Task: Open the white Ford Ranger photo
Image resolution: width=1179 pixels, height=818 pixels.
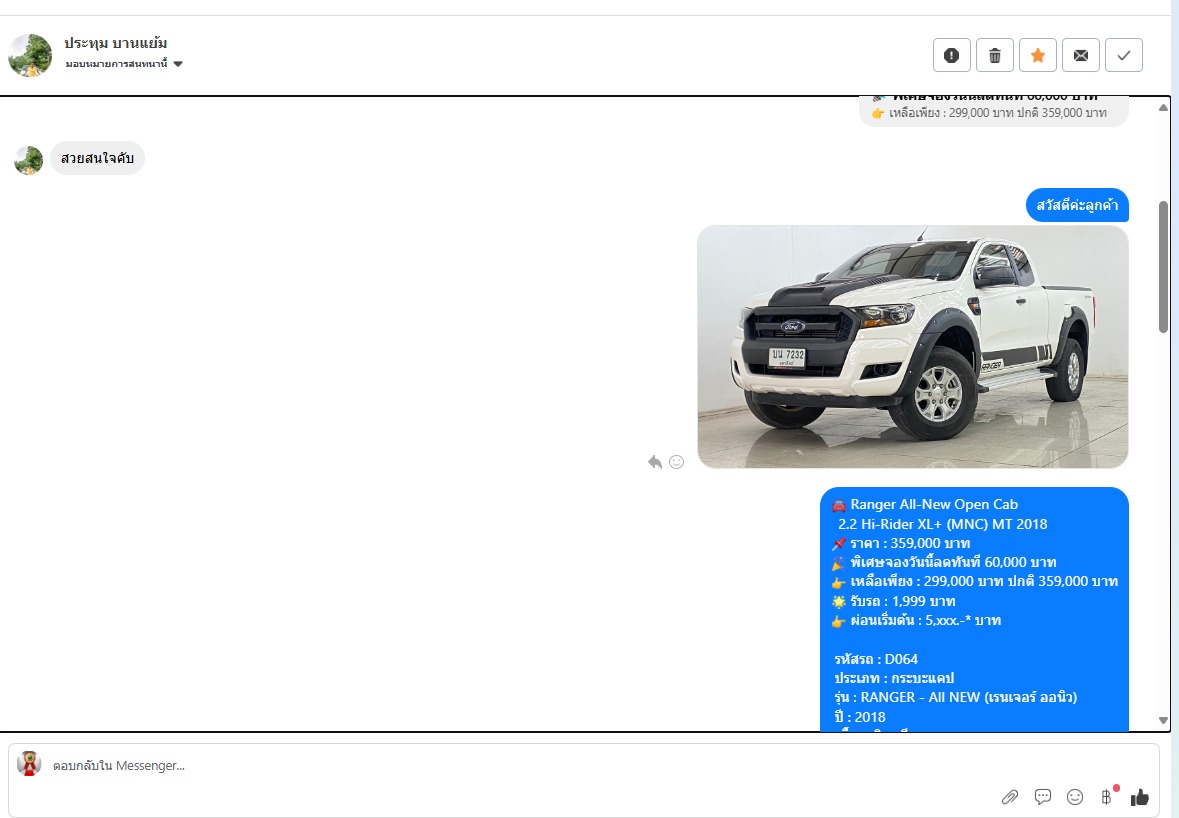Action: point(912,346)
